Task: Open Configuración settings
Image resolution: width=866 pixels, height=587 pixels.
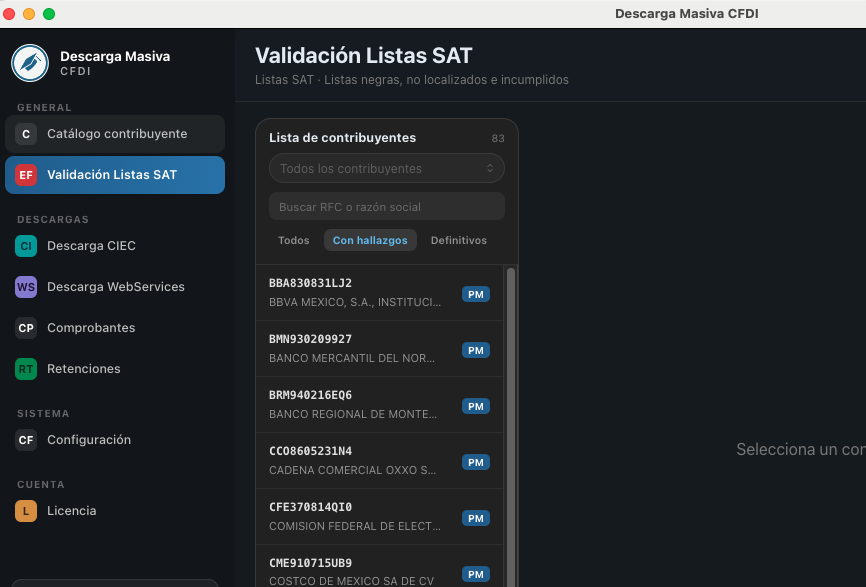Action: tap(115, 440)
